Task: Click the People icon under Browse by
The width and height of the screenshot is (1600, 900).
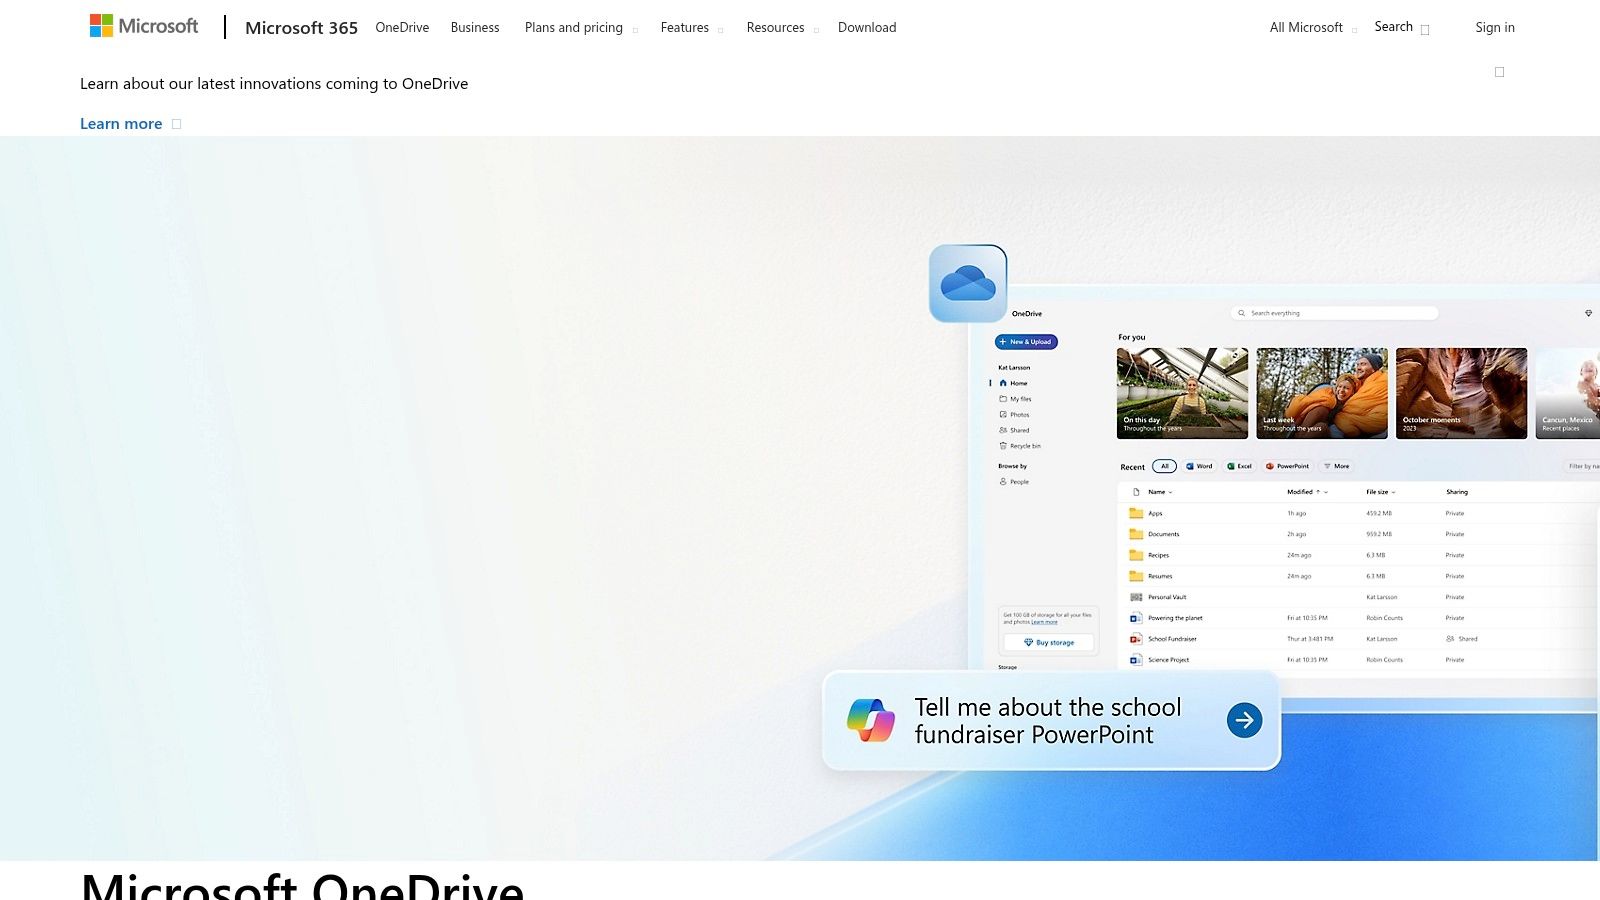Action: [1003, 482]
